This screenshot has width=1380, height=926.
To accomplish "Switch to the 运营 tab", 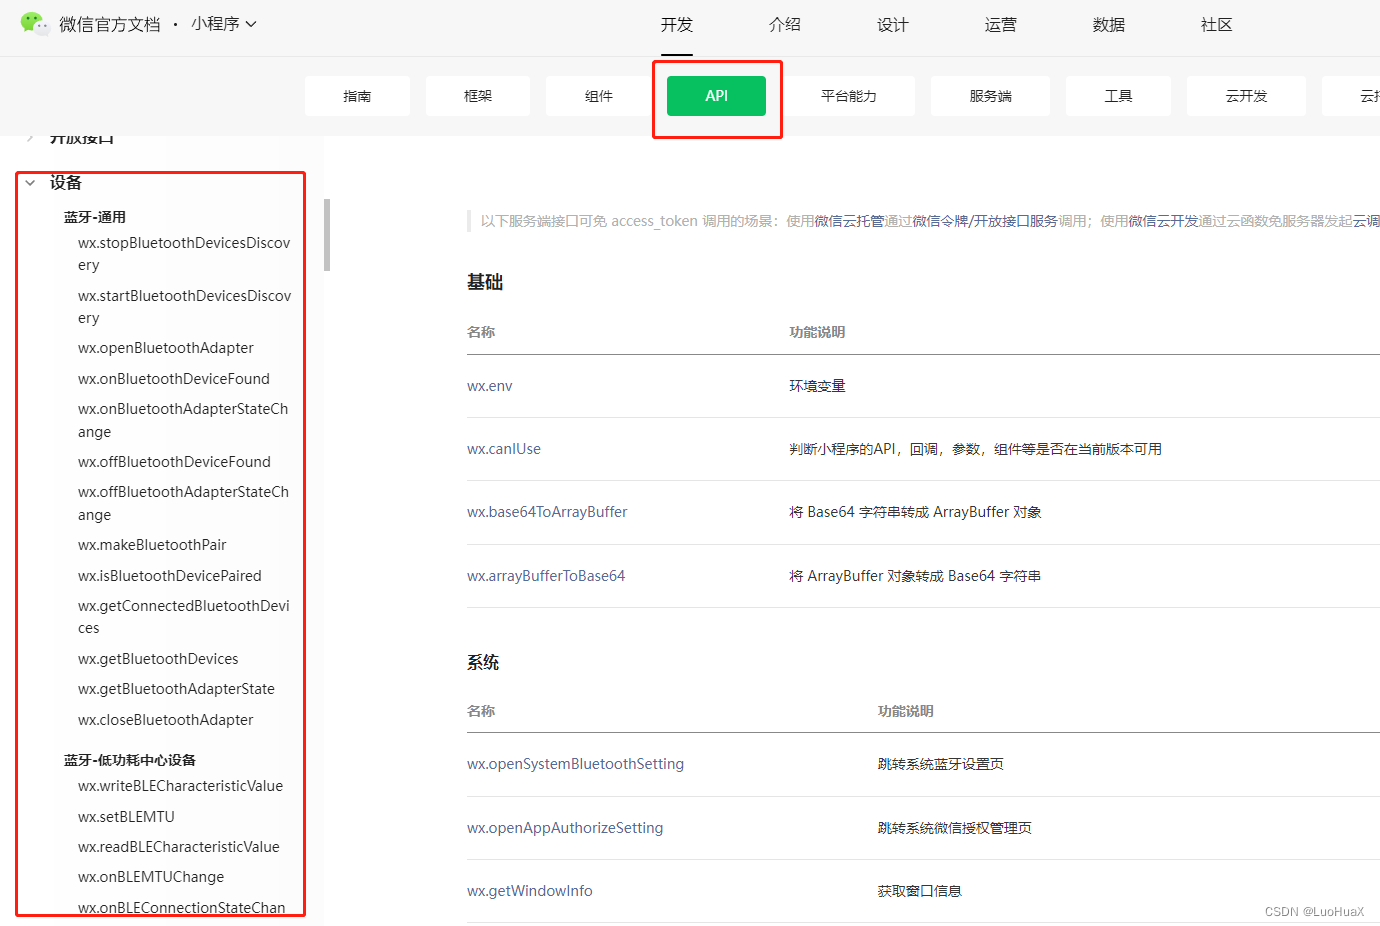I will click(x=1001, y=25).
